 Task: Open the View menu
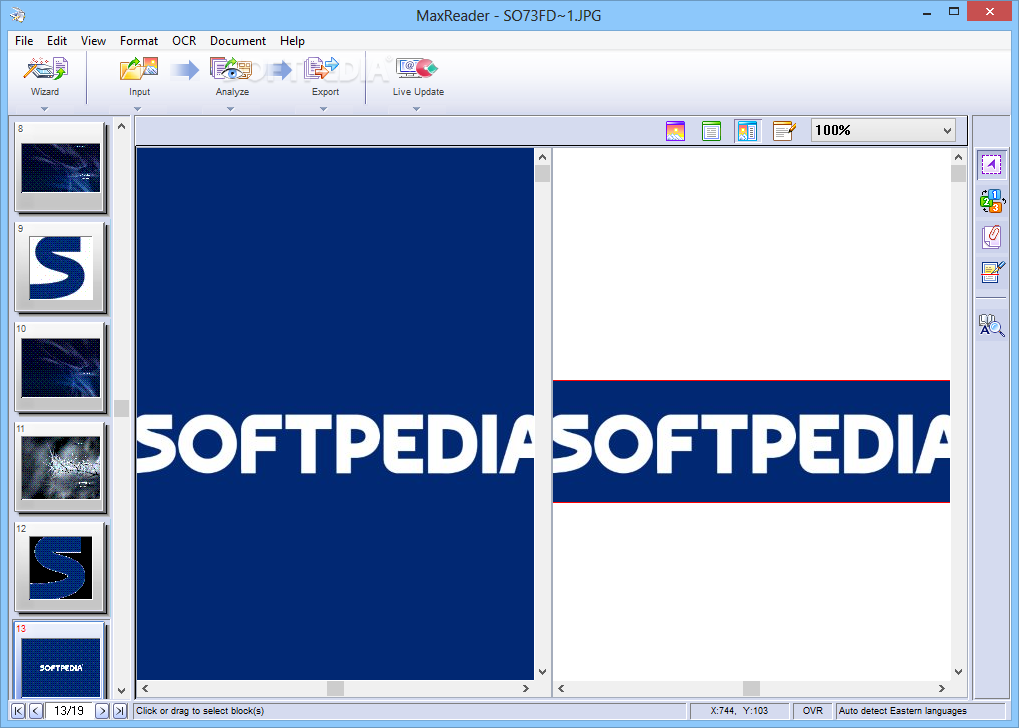click(93, 40)
